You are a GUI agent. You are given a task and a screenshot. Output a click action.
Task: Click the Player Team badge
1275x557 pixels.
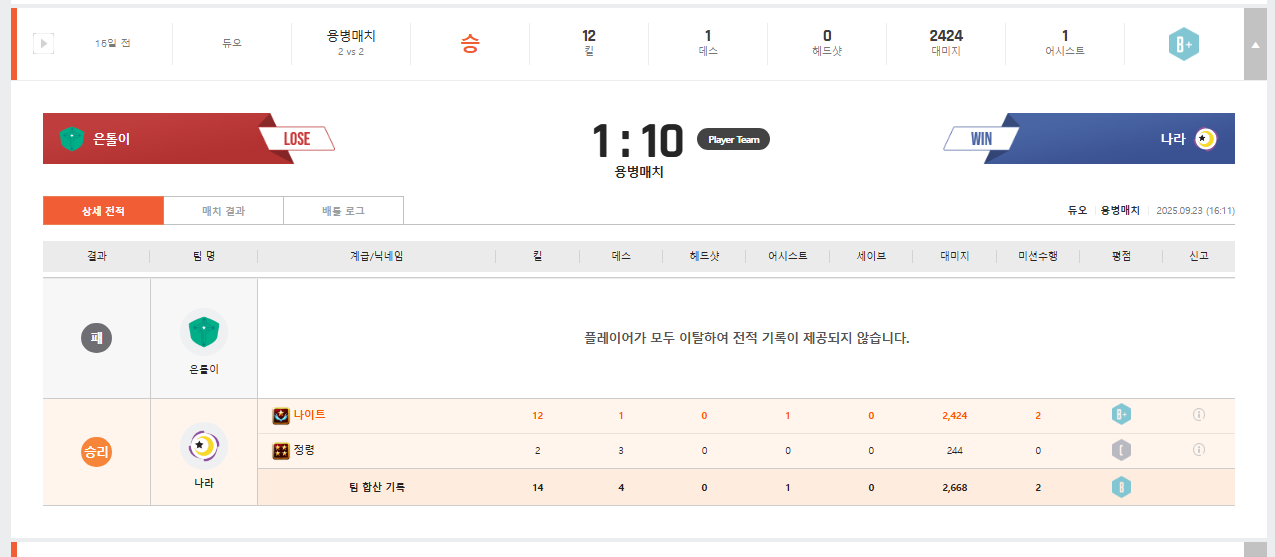click(x=733, y=140)
